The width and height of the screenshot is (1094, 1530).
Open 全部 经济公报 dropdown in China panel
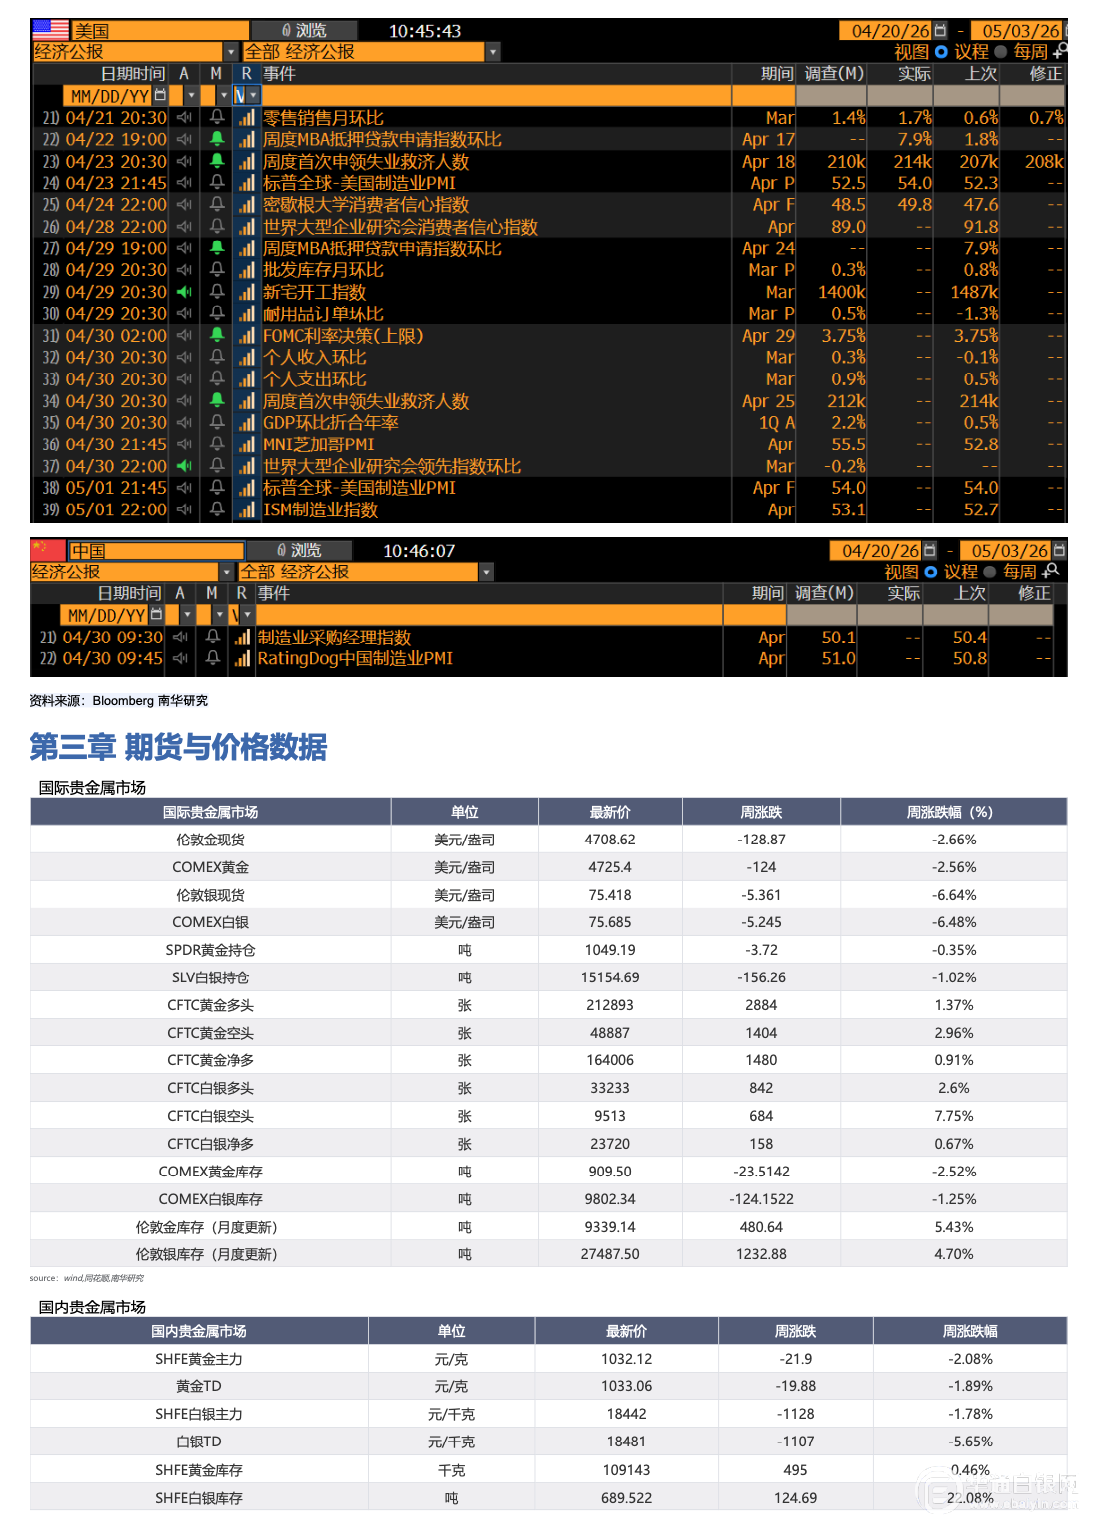(486, 572)
